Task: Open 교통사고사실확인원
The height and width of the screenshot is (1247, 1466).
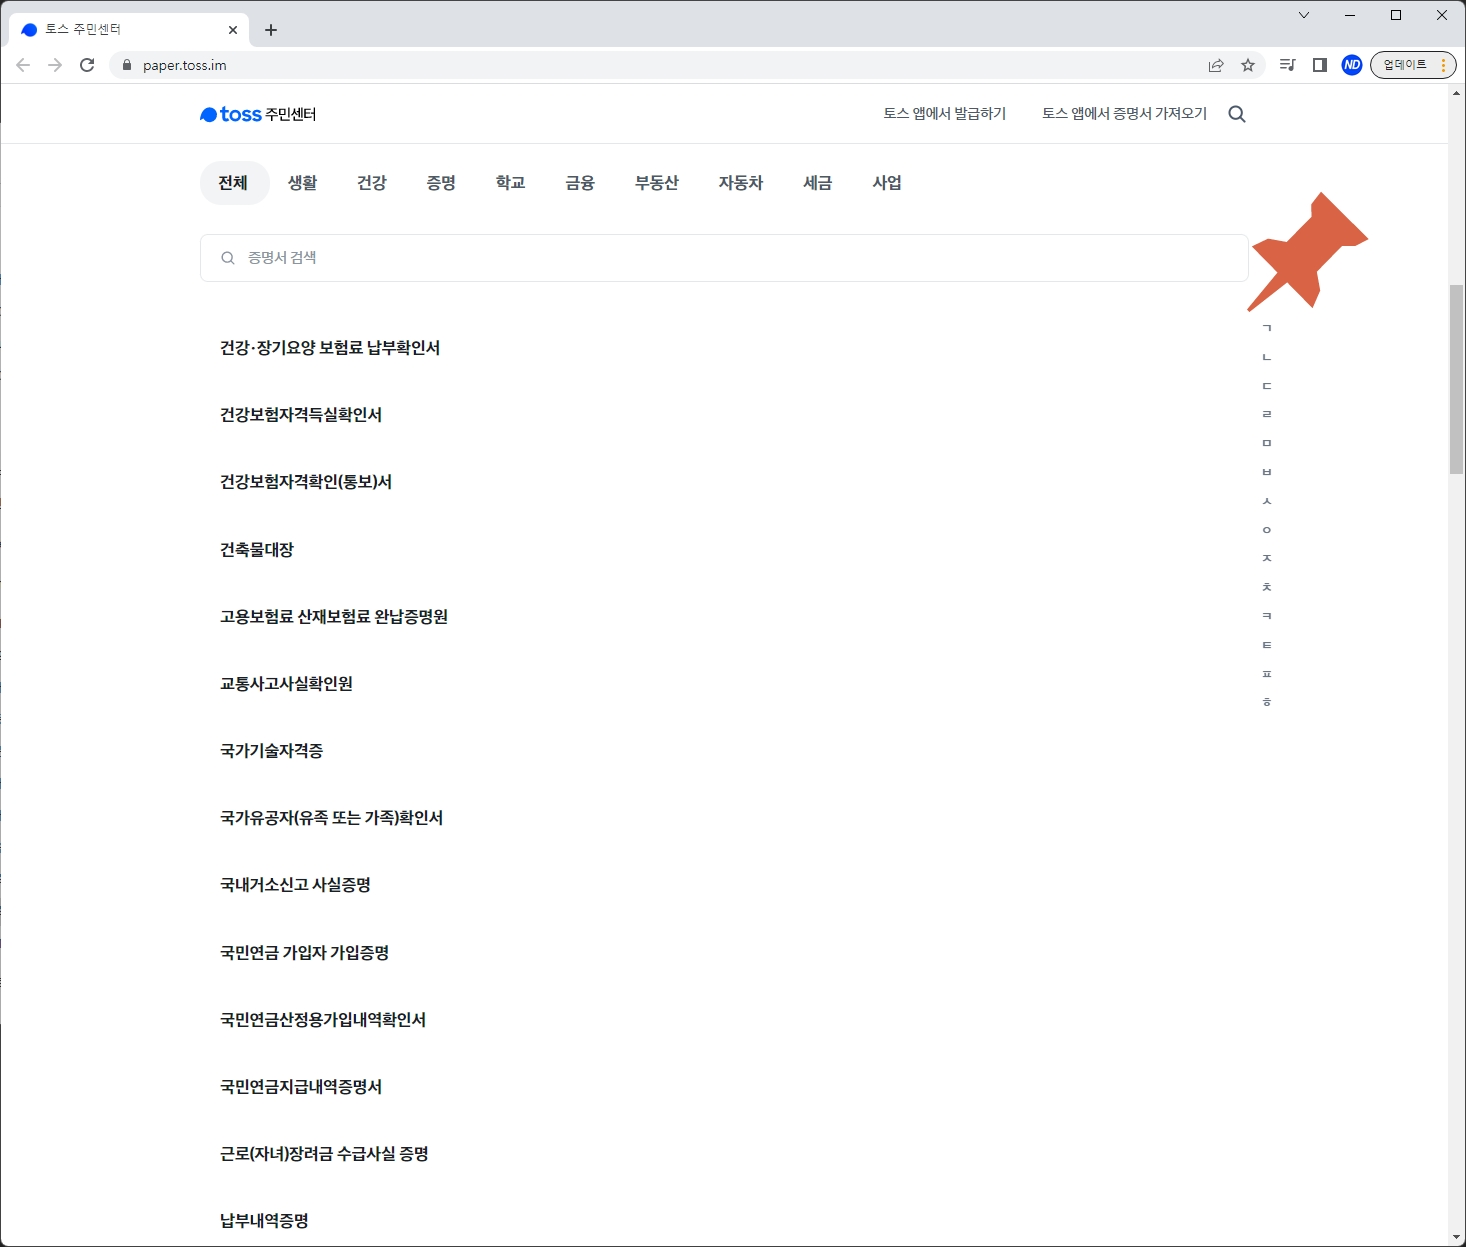Action: click(287, 684)
